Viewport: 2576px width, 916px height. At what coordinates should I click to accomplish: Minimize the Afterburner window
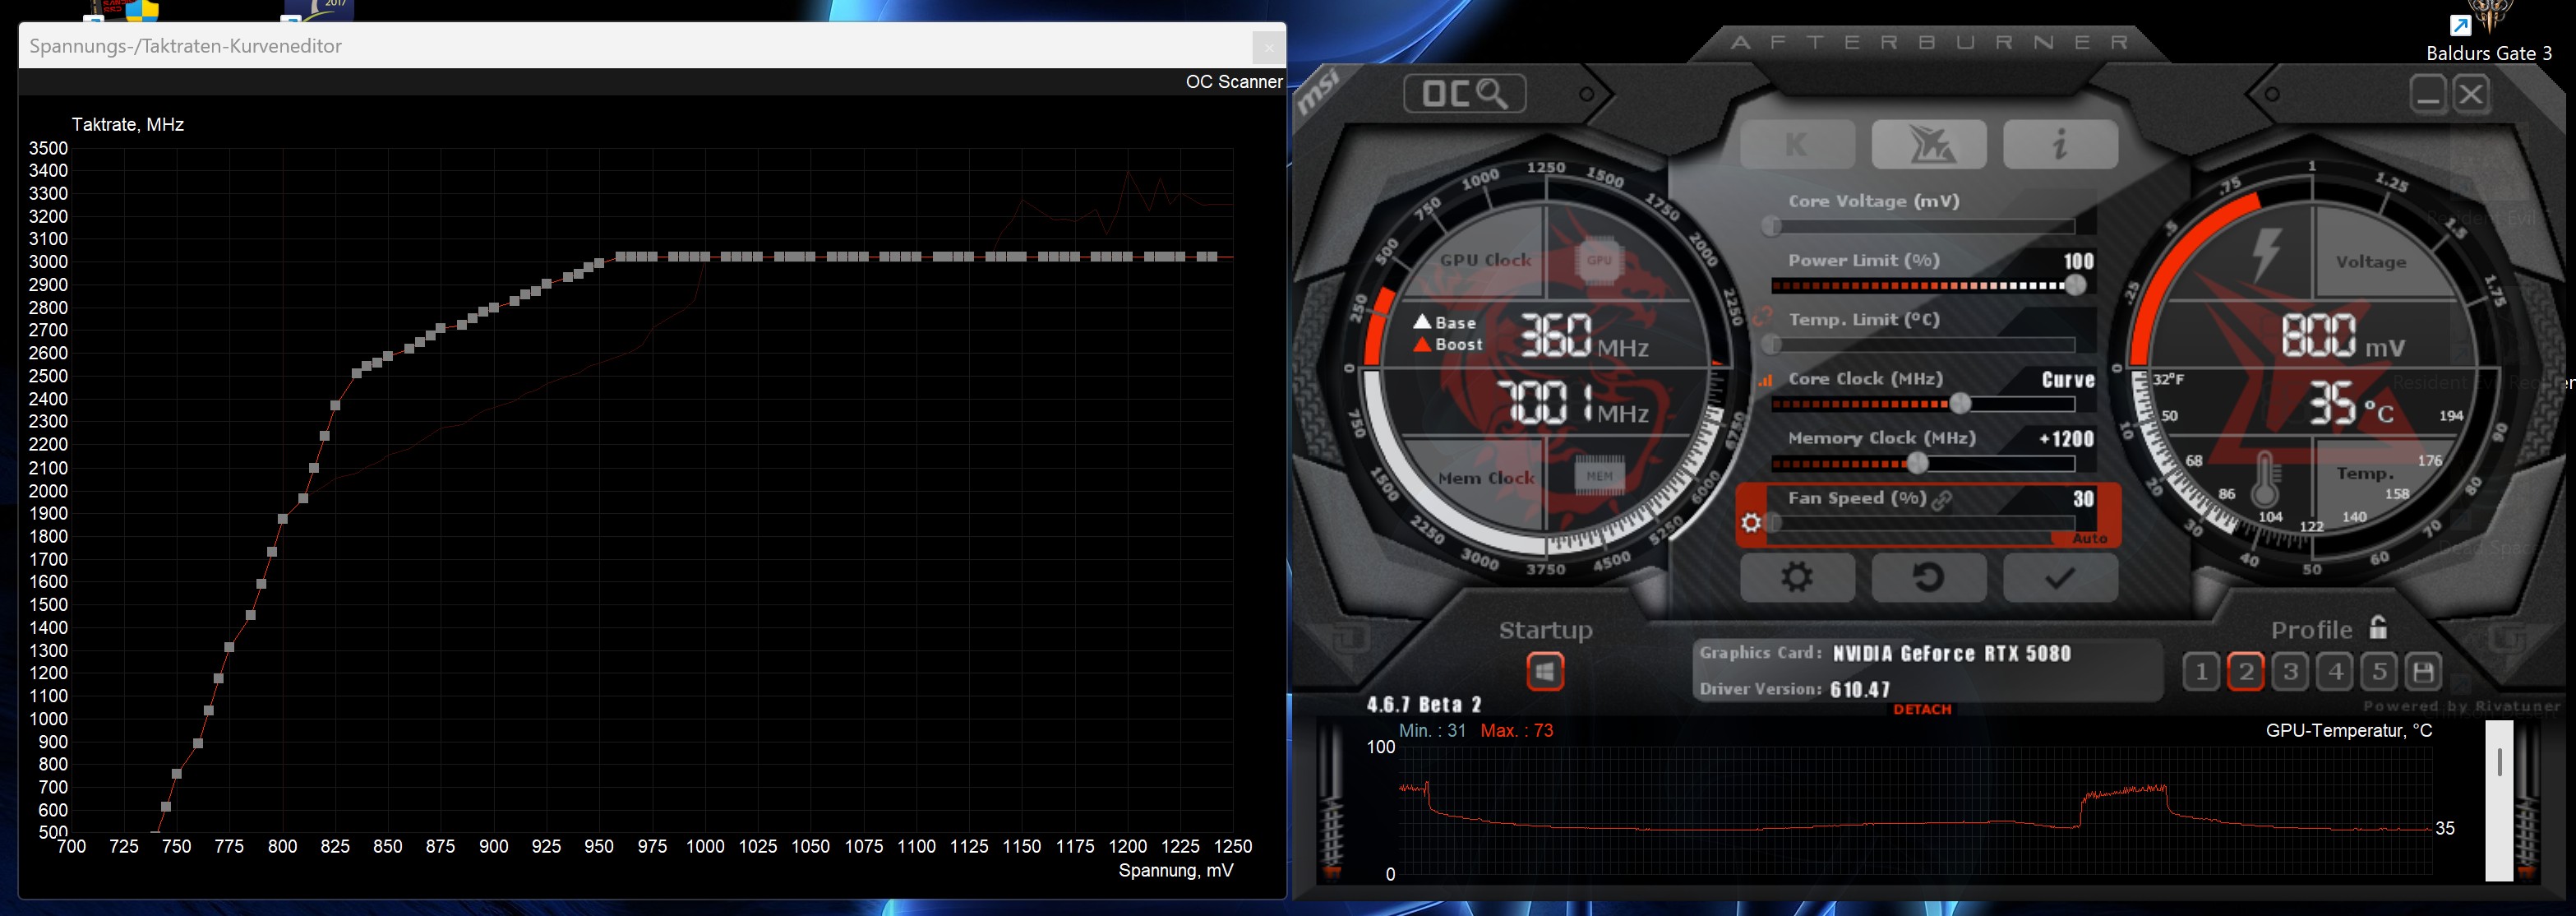point(2427,95)
